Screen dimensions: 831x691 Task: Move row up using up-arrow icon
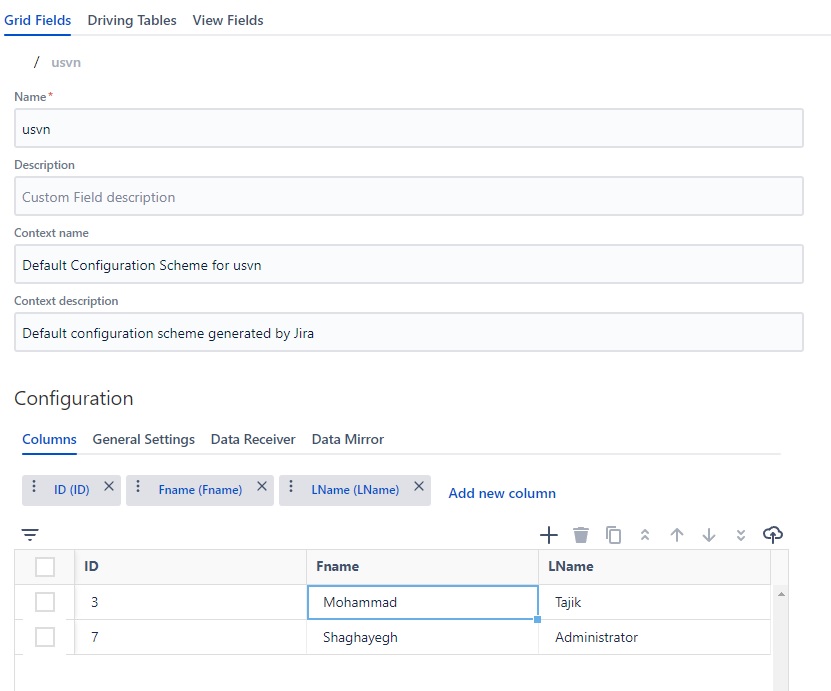pos(677,534)
